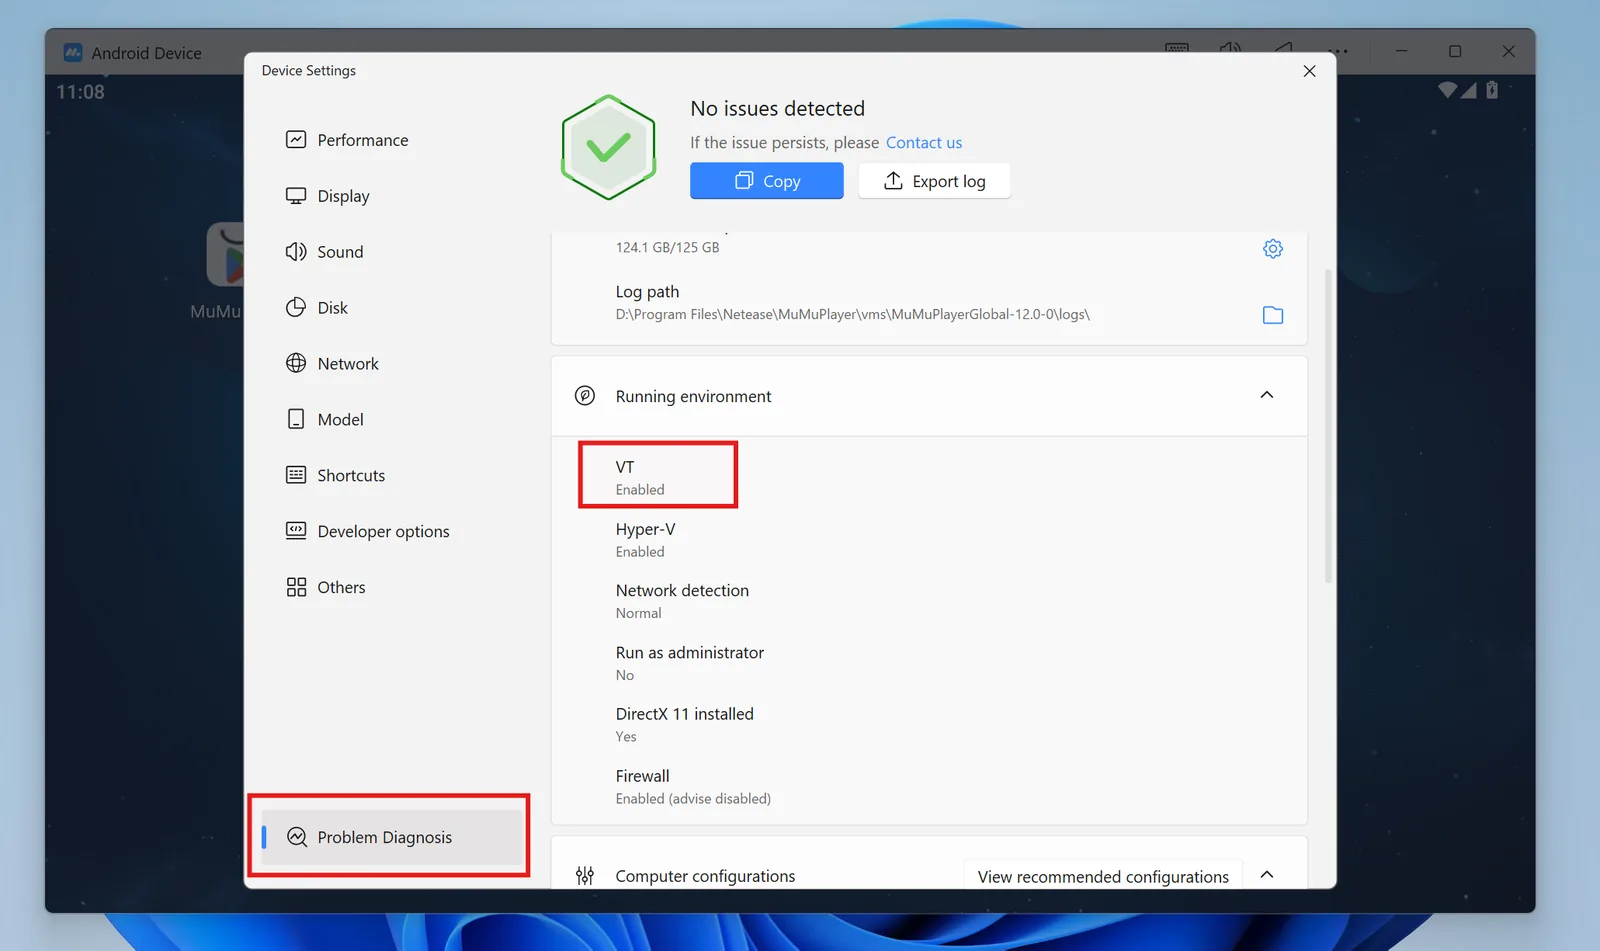Click the VT Enabled entry

pyautogui.click(x=640, y=477)
